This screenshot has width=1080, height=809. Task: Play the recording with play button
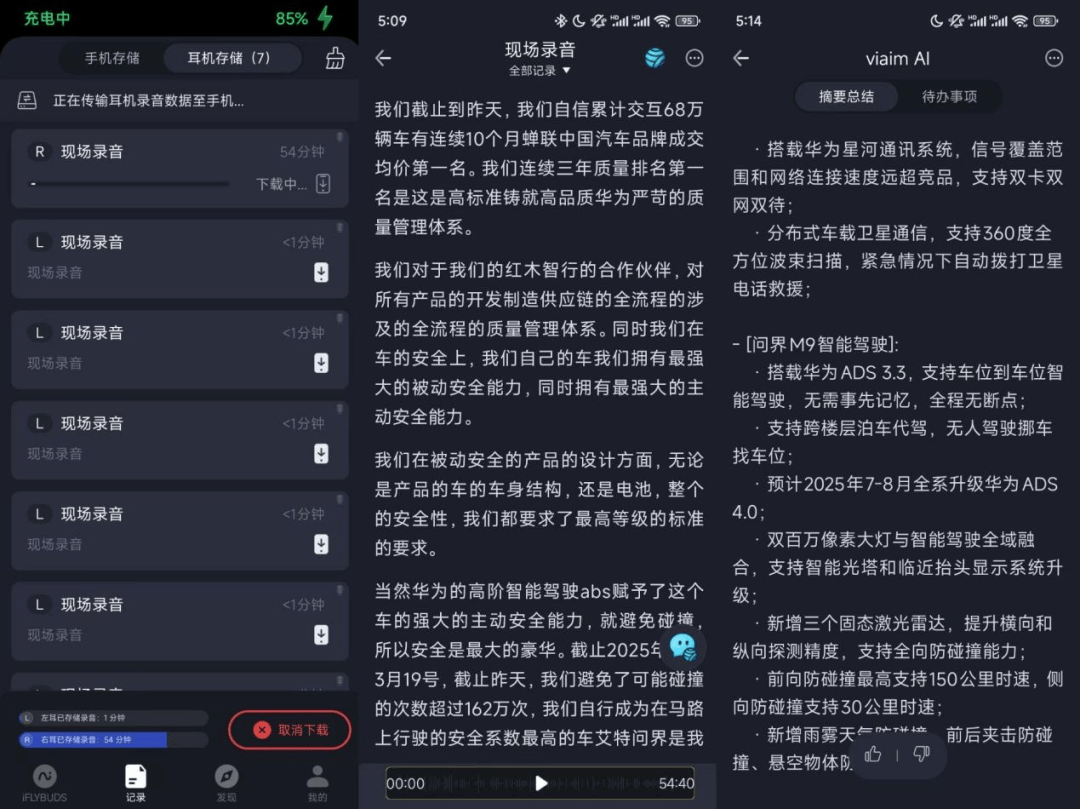coord(541,784)
